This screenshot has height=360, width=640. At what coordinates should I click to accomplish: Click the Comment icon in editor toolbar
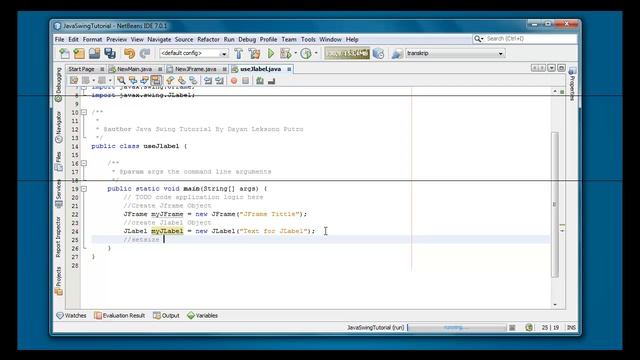[x=260, y=81]
